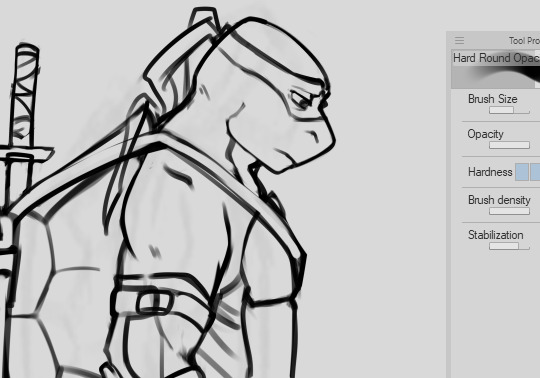The height and width of the screenshot is (378, 540).
Task: Adjust the Brush density slider
Action: tap(509, 211)
